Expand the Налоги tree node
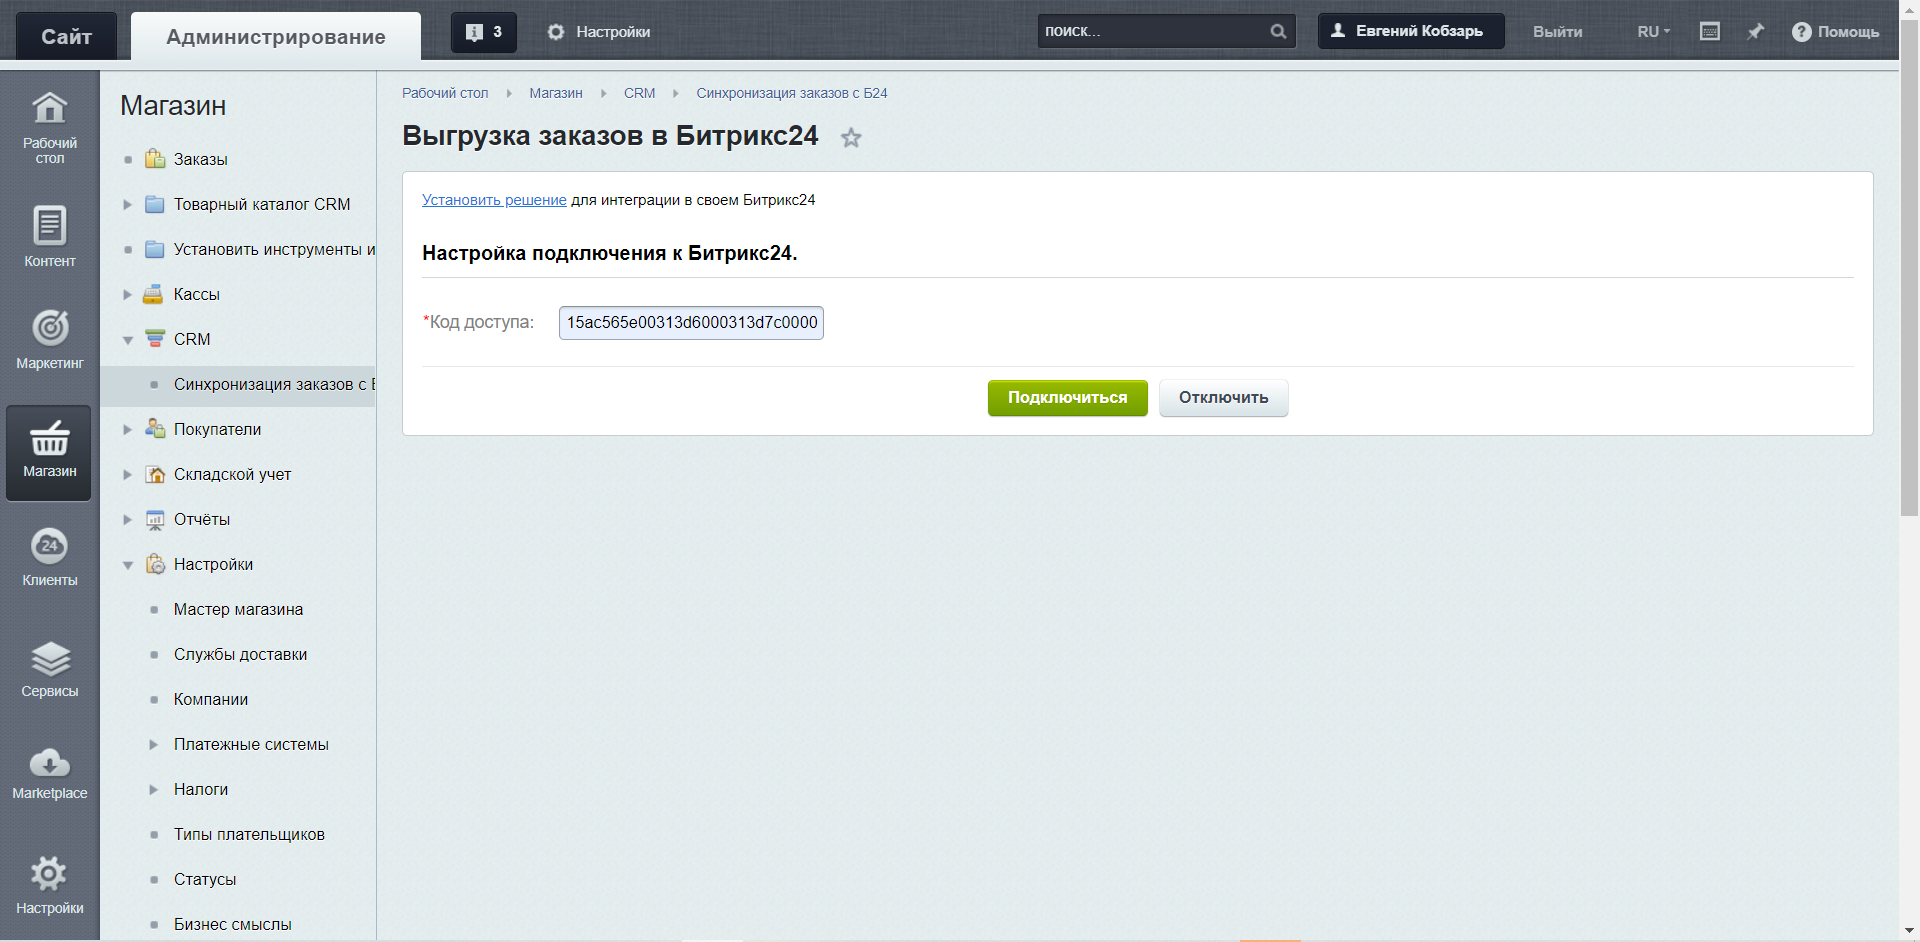This screenshot has height=942, width=1920. click(153, 789)
